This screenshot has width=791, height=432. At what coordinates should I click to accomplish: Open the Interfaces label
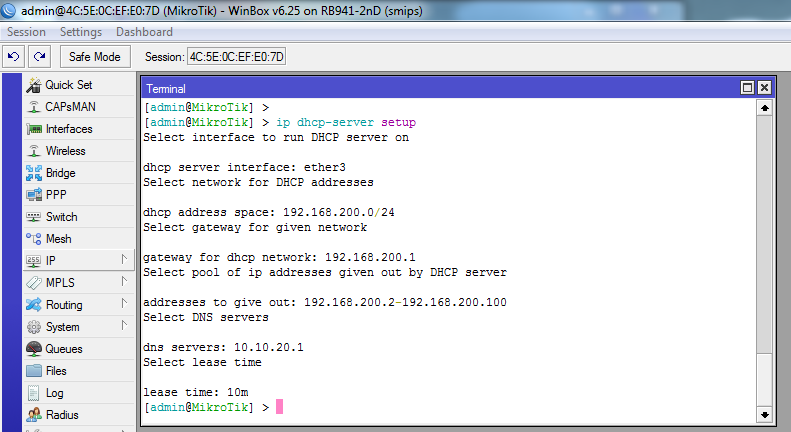(x=69, y=129)
